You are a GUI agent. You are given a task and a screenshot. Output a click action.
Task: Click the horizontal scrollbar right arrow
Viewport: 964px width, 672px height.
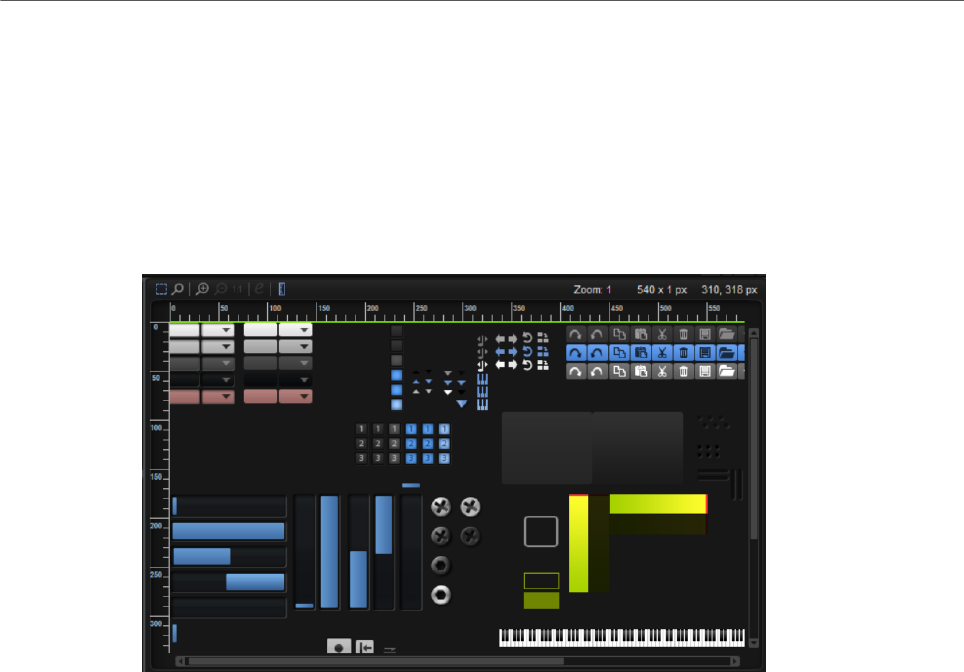point(735,662)
